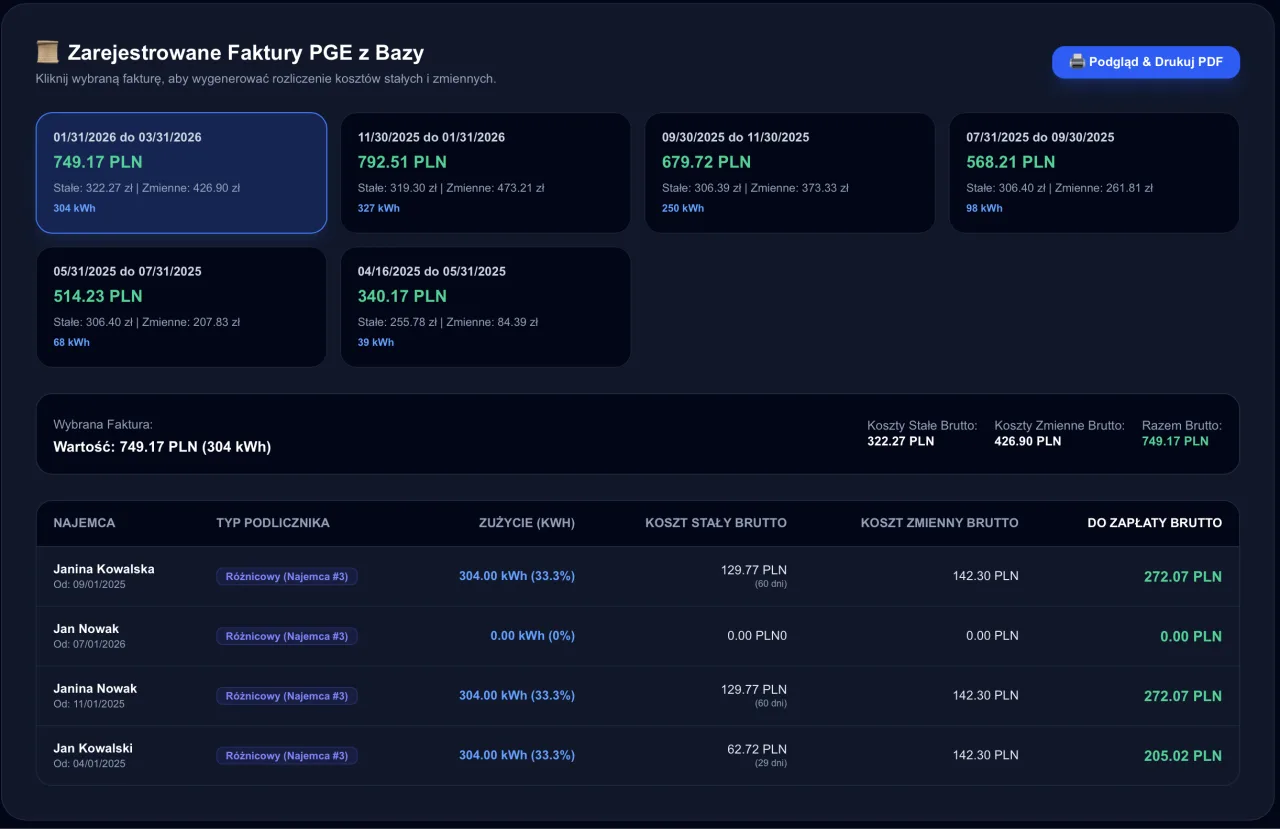Click "(29 dni)" note in Jan Kowalski's row
Image resolution: width=1280 pixels, height=829 pixels.
(771, 764)
